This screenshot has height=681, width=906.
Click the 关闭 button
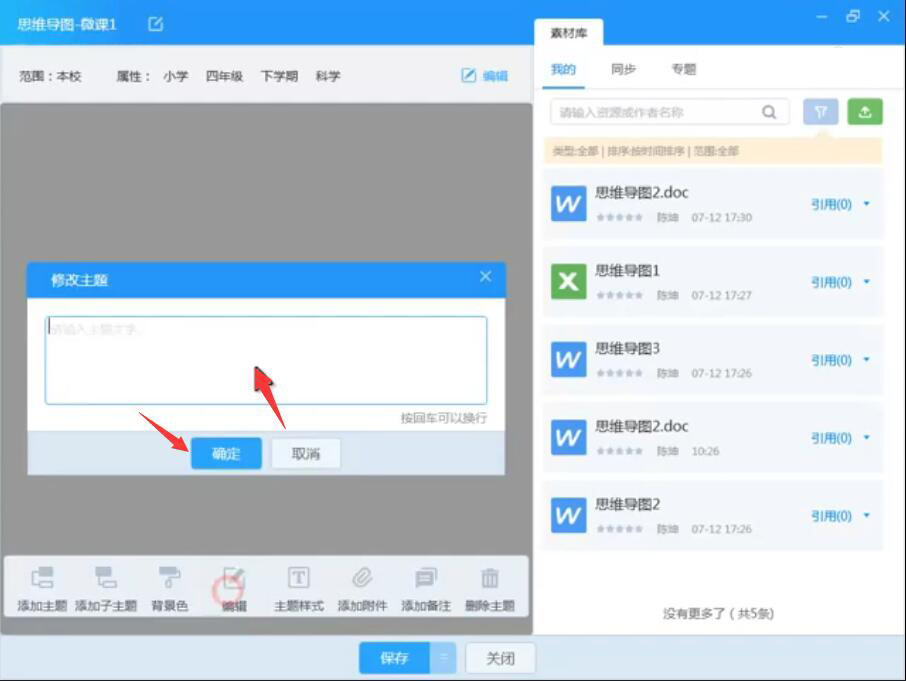[500, 658]
